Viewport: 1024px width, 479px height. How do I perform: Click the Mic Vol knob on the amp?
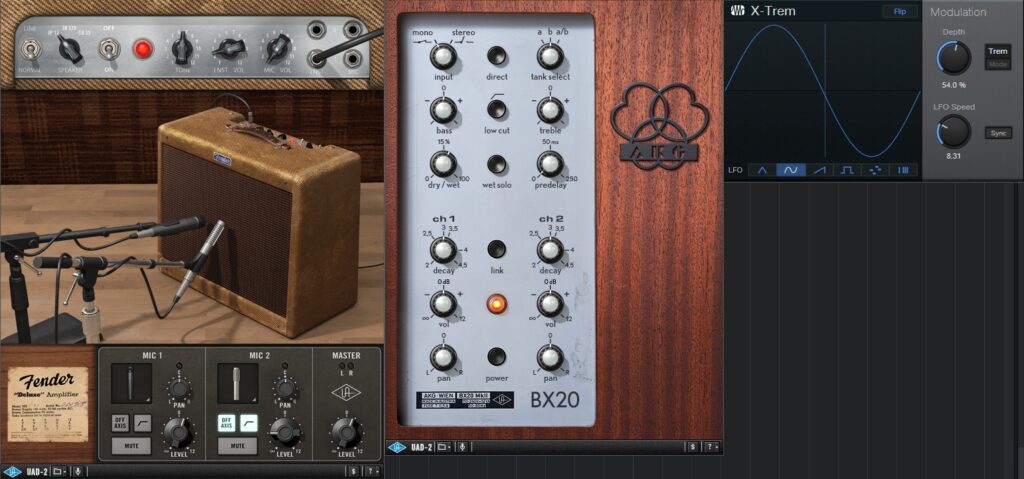coord(278,48)
